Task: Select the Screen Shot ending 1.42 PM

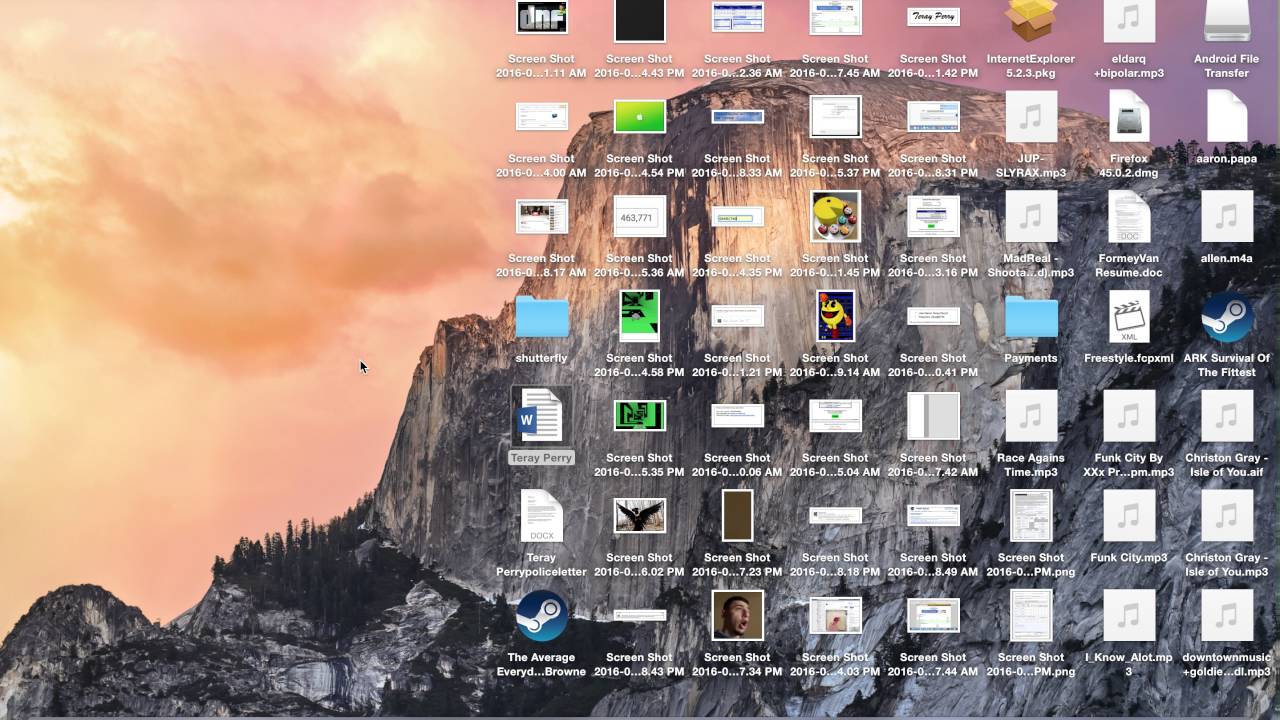Action: (933, 16)
